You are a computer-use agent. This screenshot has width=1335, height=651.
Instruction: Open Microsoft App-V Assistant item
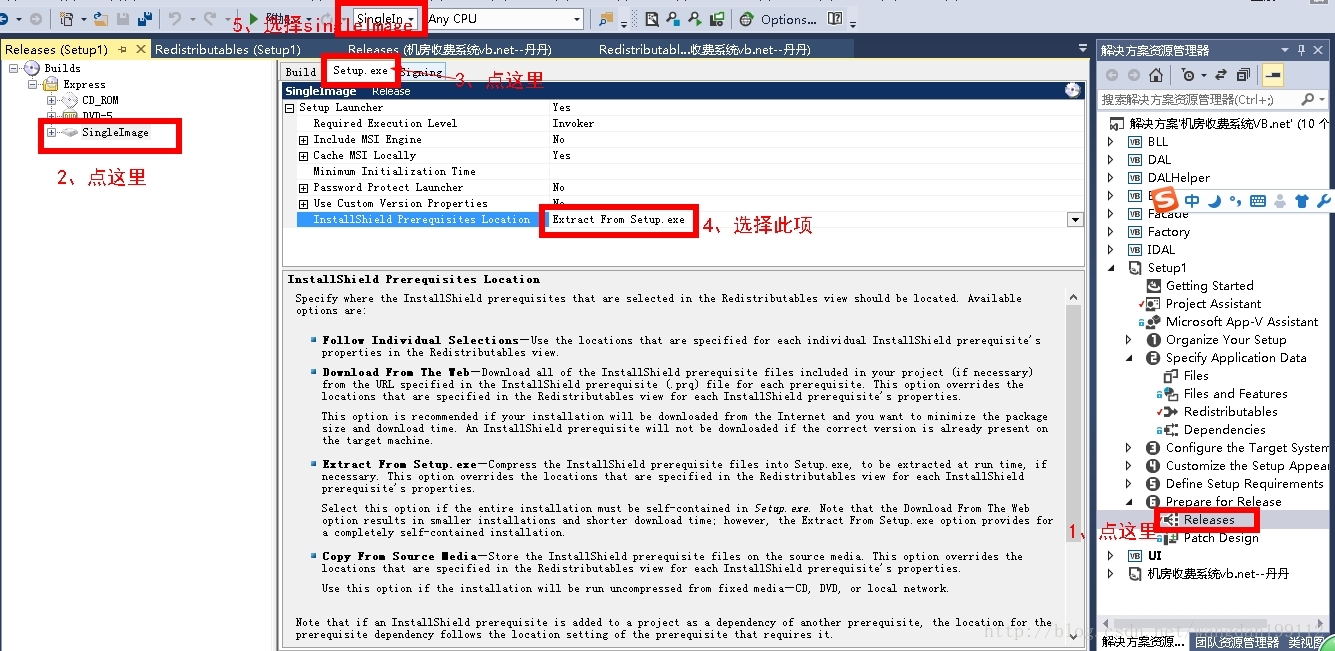pos(1242,322)
